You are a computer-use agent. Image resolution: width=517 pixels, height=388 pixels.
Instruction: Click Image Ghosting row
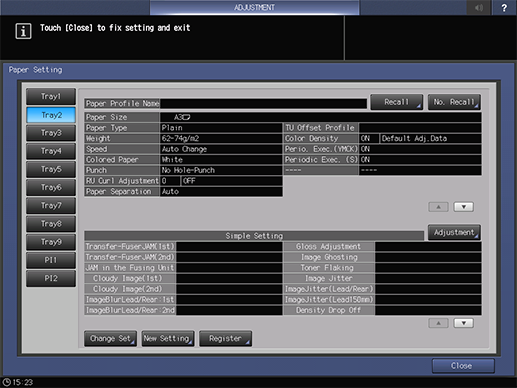[x=382, y=257]
